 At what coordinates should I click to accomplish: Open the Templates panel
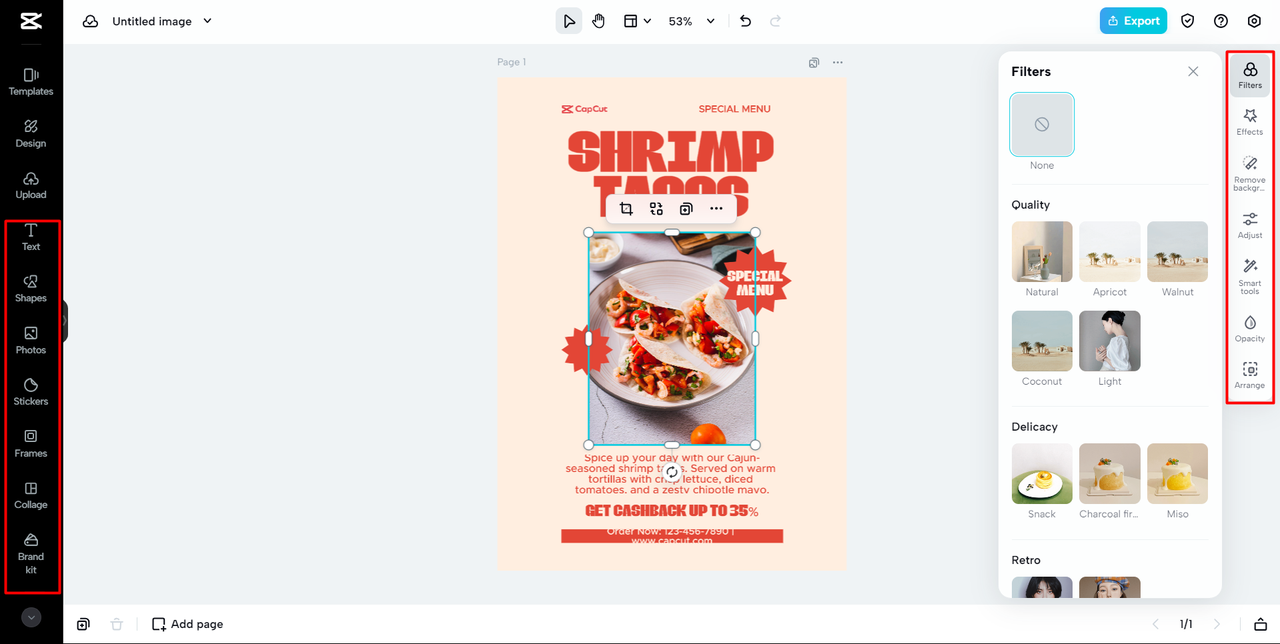[31, 82]
